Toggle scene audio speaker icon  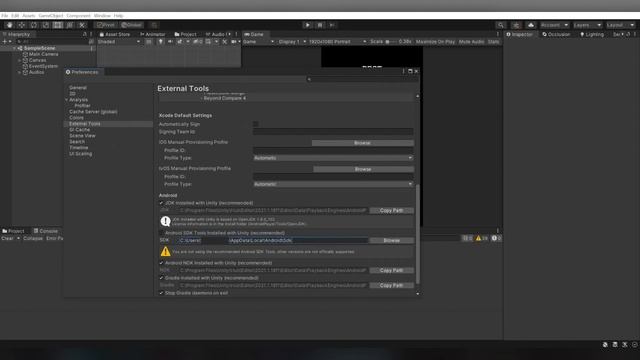(170, 42)
